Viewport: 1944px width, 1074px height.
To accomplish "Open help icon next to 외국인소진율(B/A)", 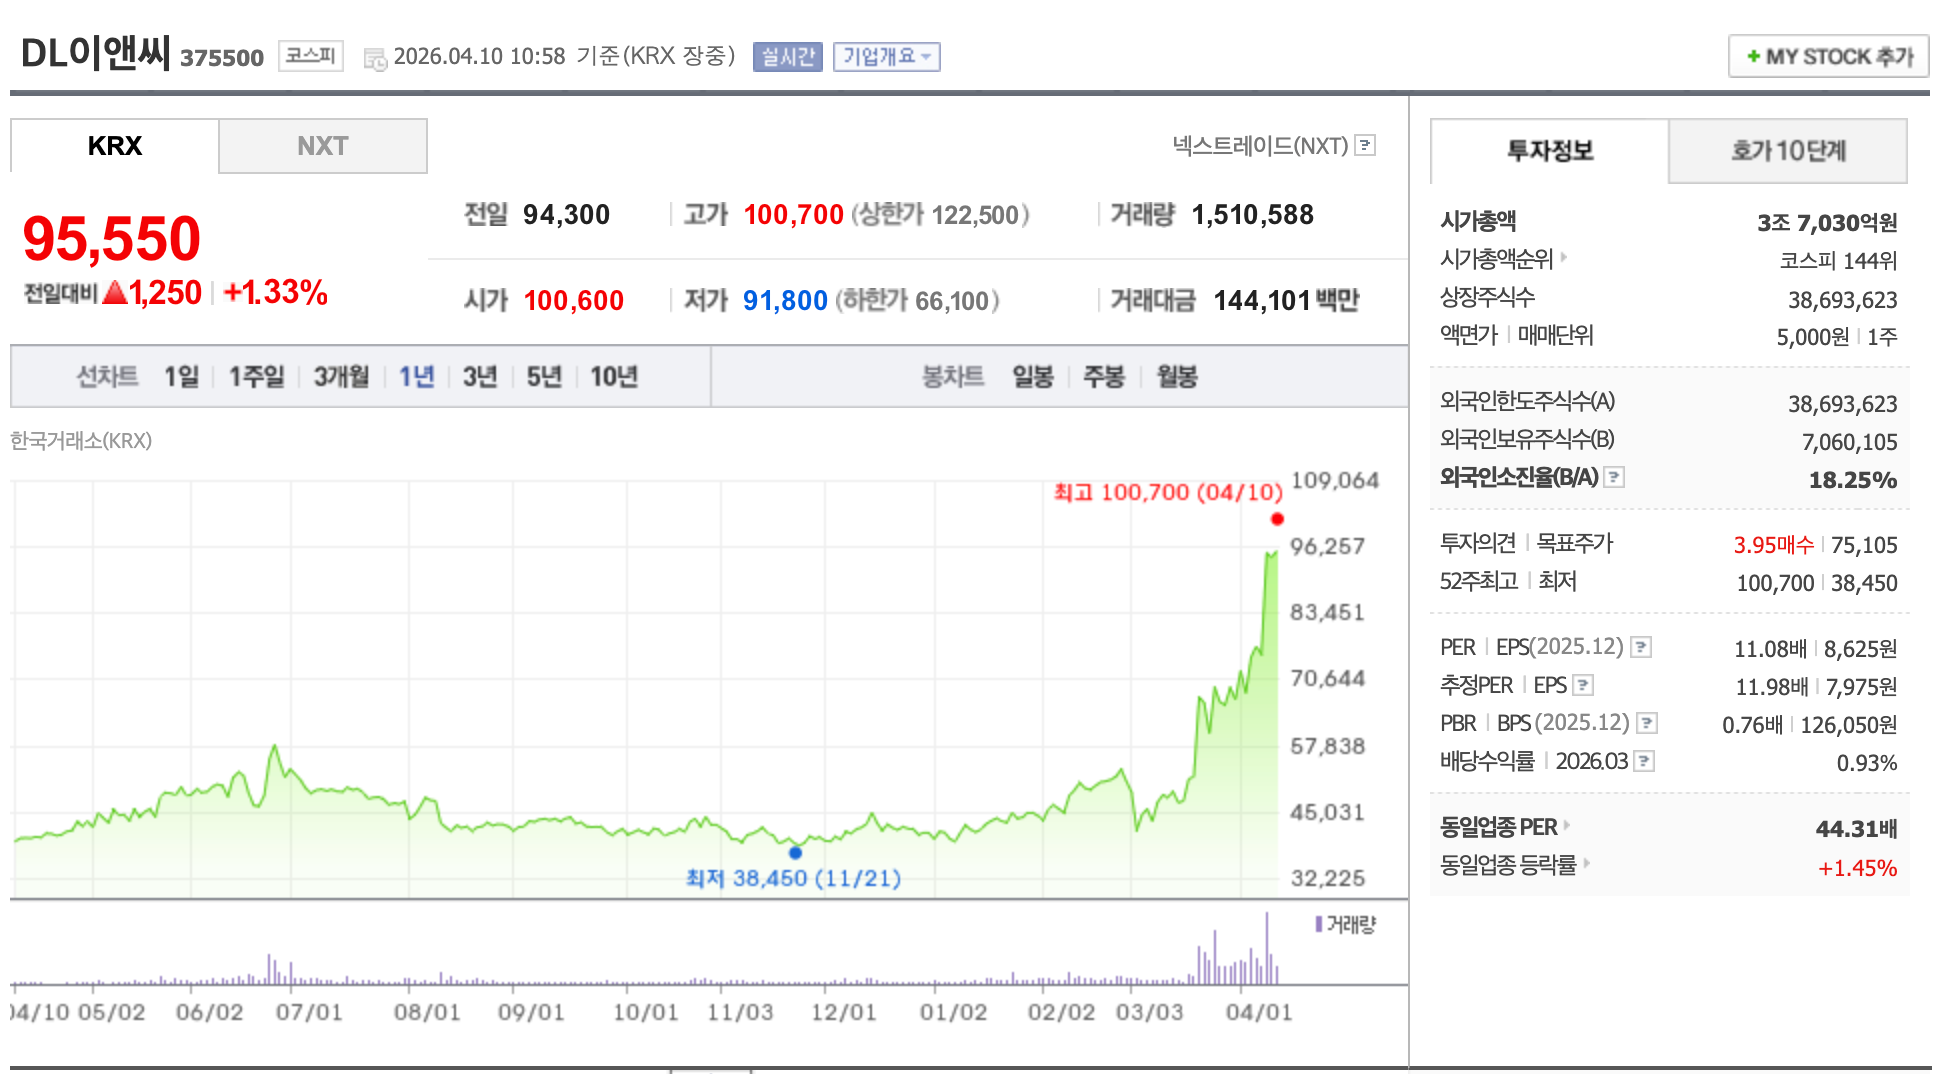I will 1614,478.
